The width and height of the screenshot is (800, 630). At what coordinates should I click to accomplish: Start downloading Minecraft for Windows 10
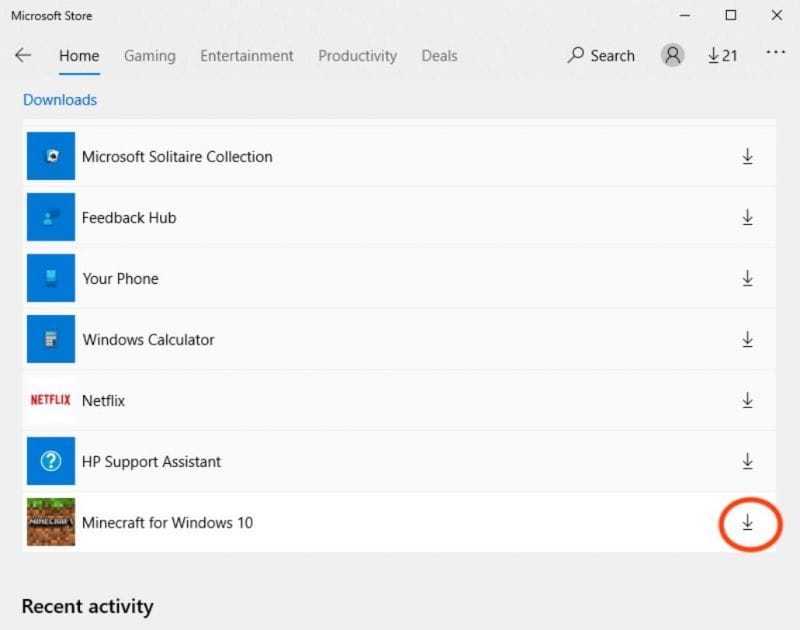[x=748, y=522]
